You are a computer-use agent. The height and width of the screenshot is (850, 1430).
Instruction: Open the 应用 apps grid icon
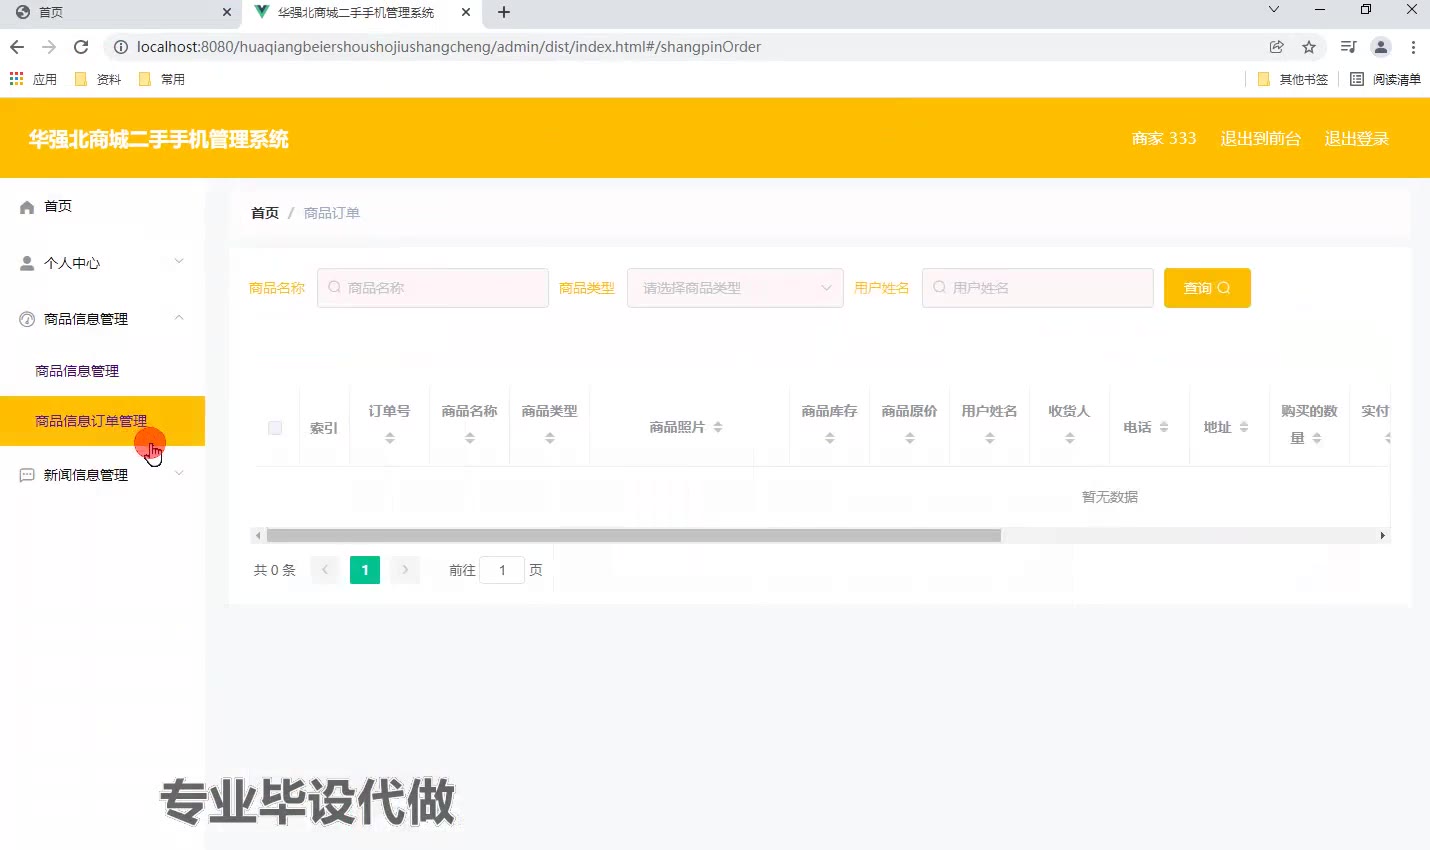[16, 79]
